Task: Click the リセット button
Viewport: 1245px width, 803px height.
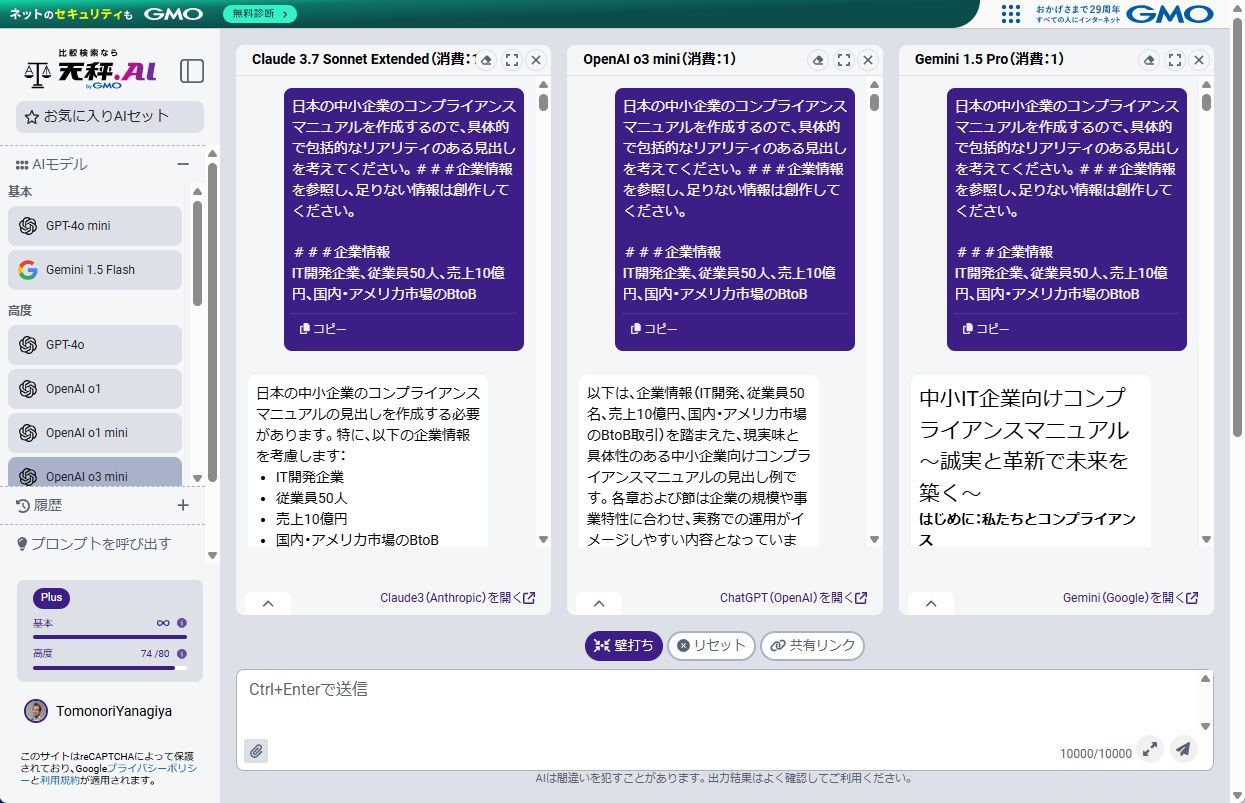Action: pos(711,646)
